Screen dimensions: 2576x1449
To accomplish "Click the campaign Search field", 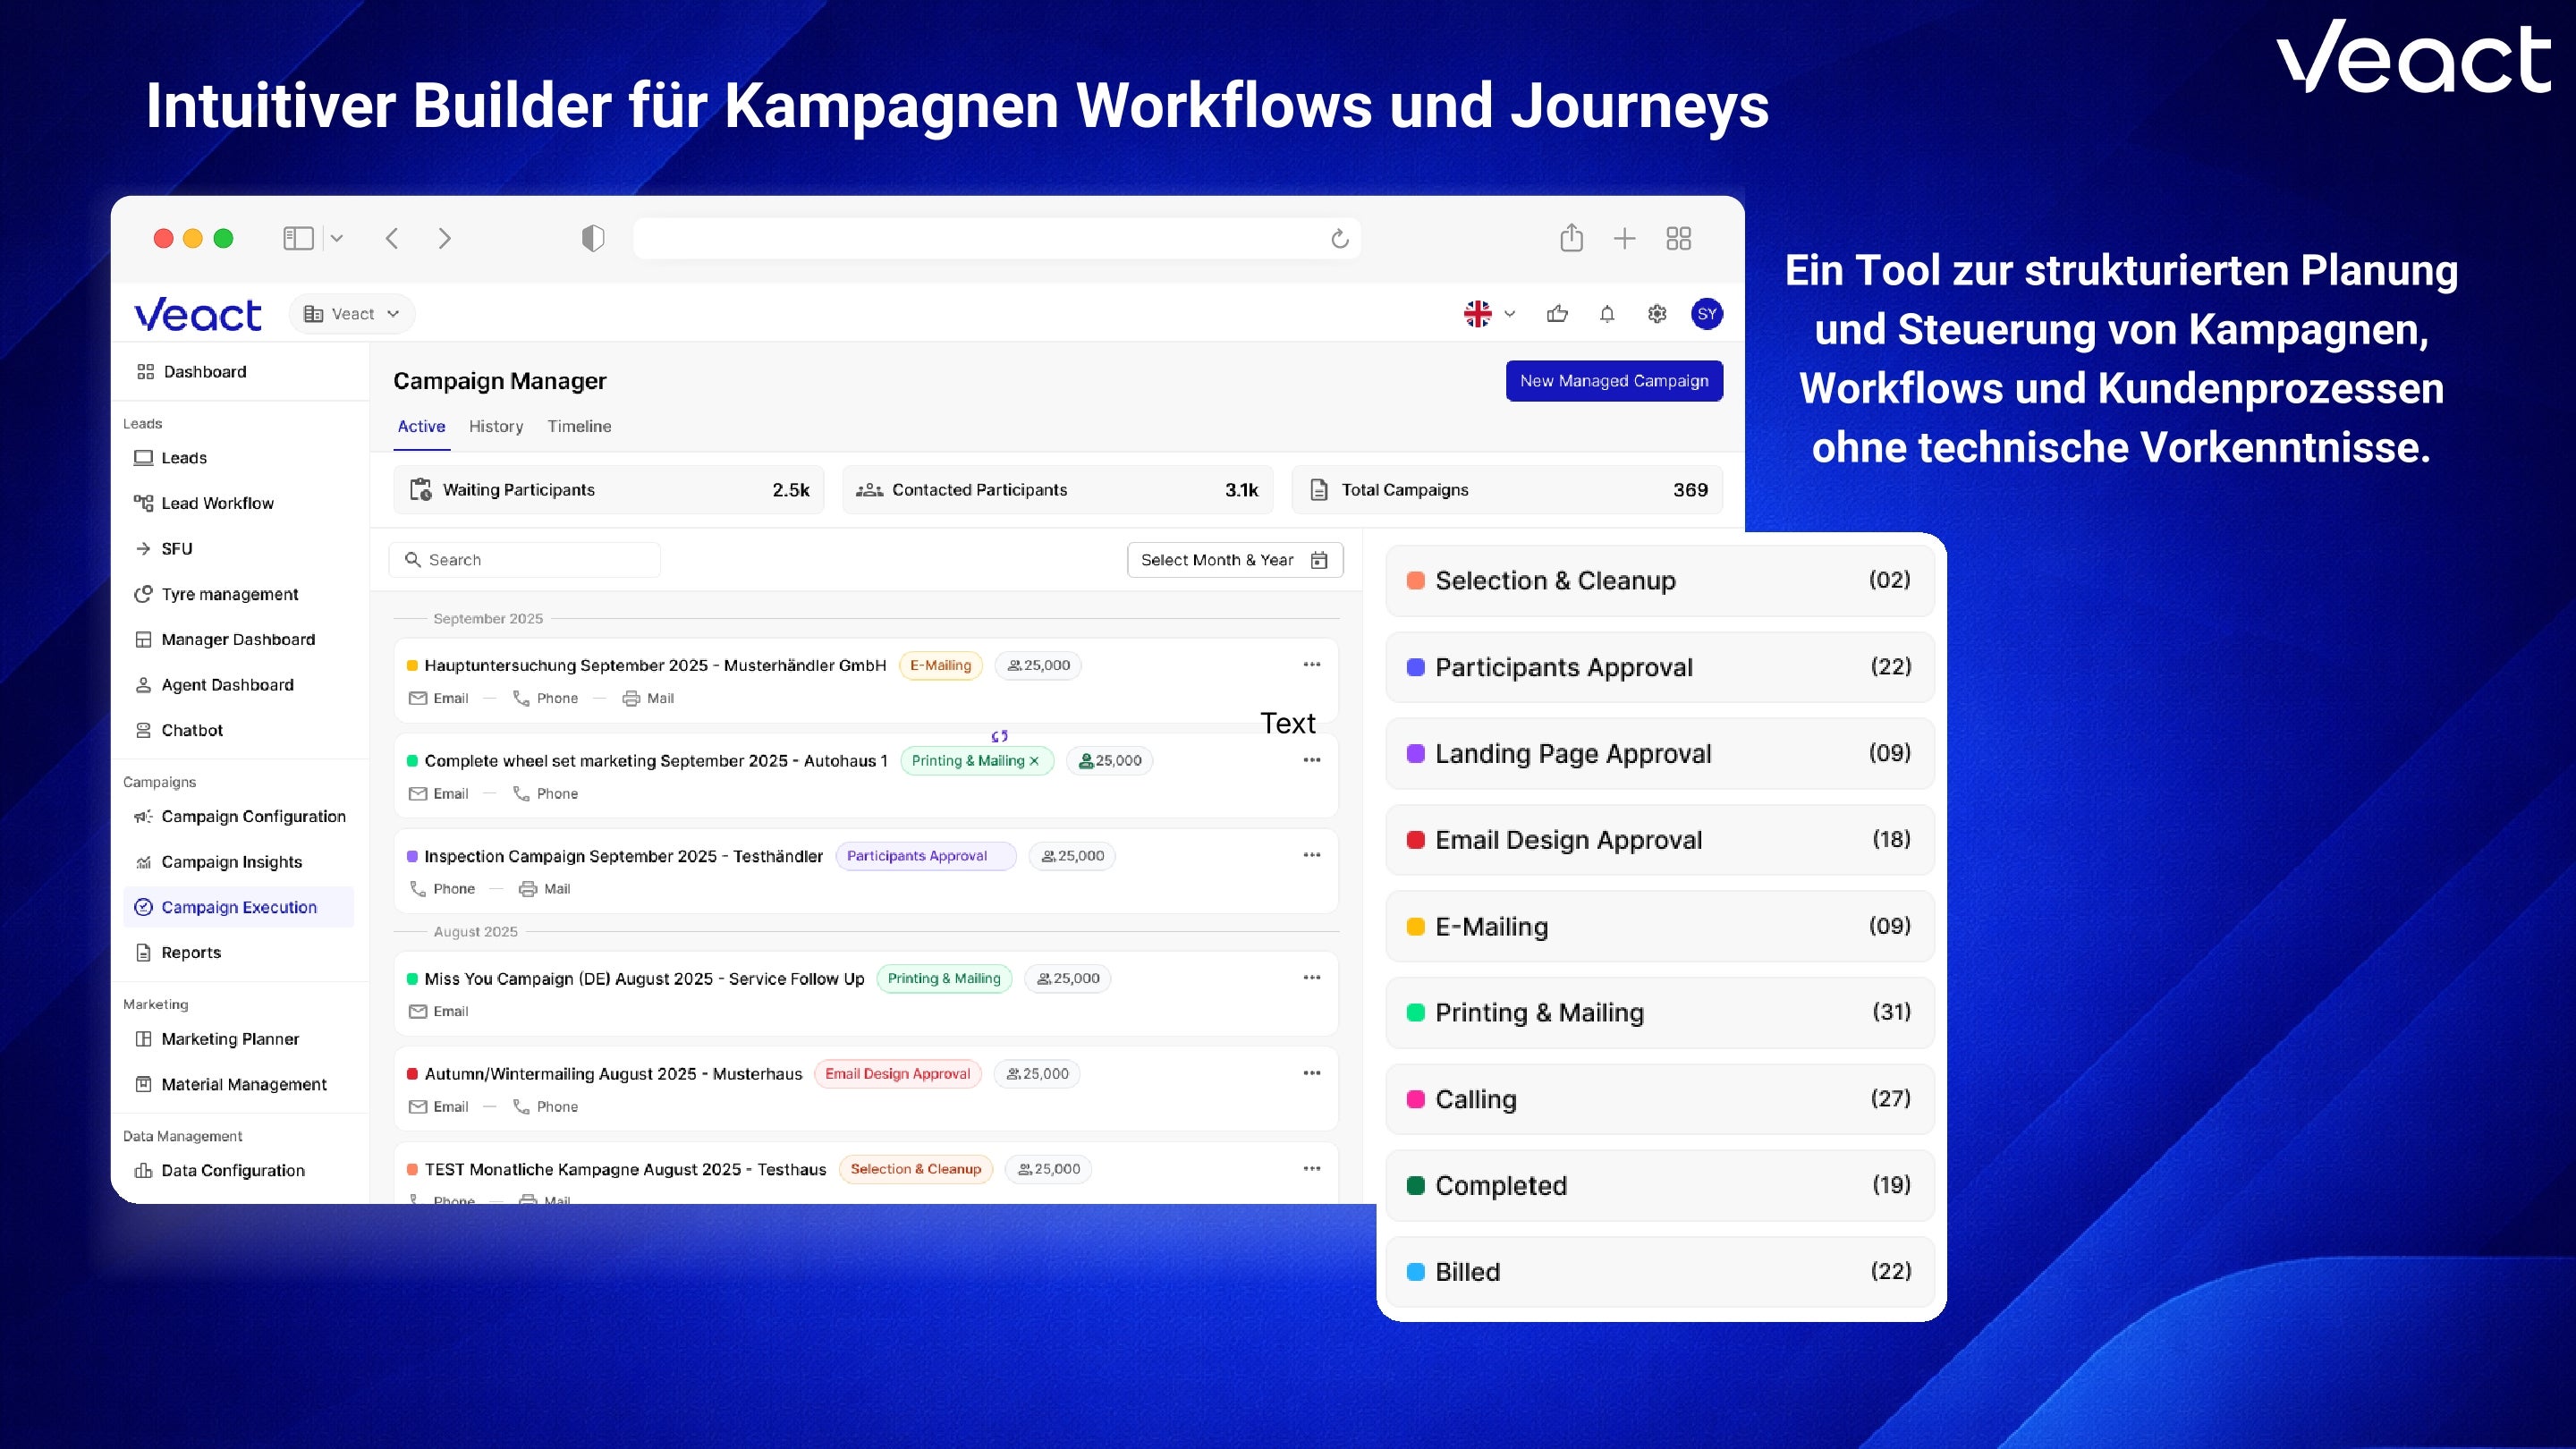I will [x=525, y=560].
